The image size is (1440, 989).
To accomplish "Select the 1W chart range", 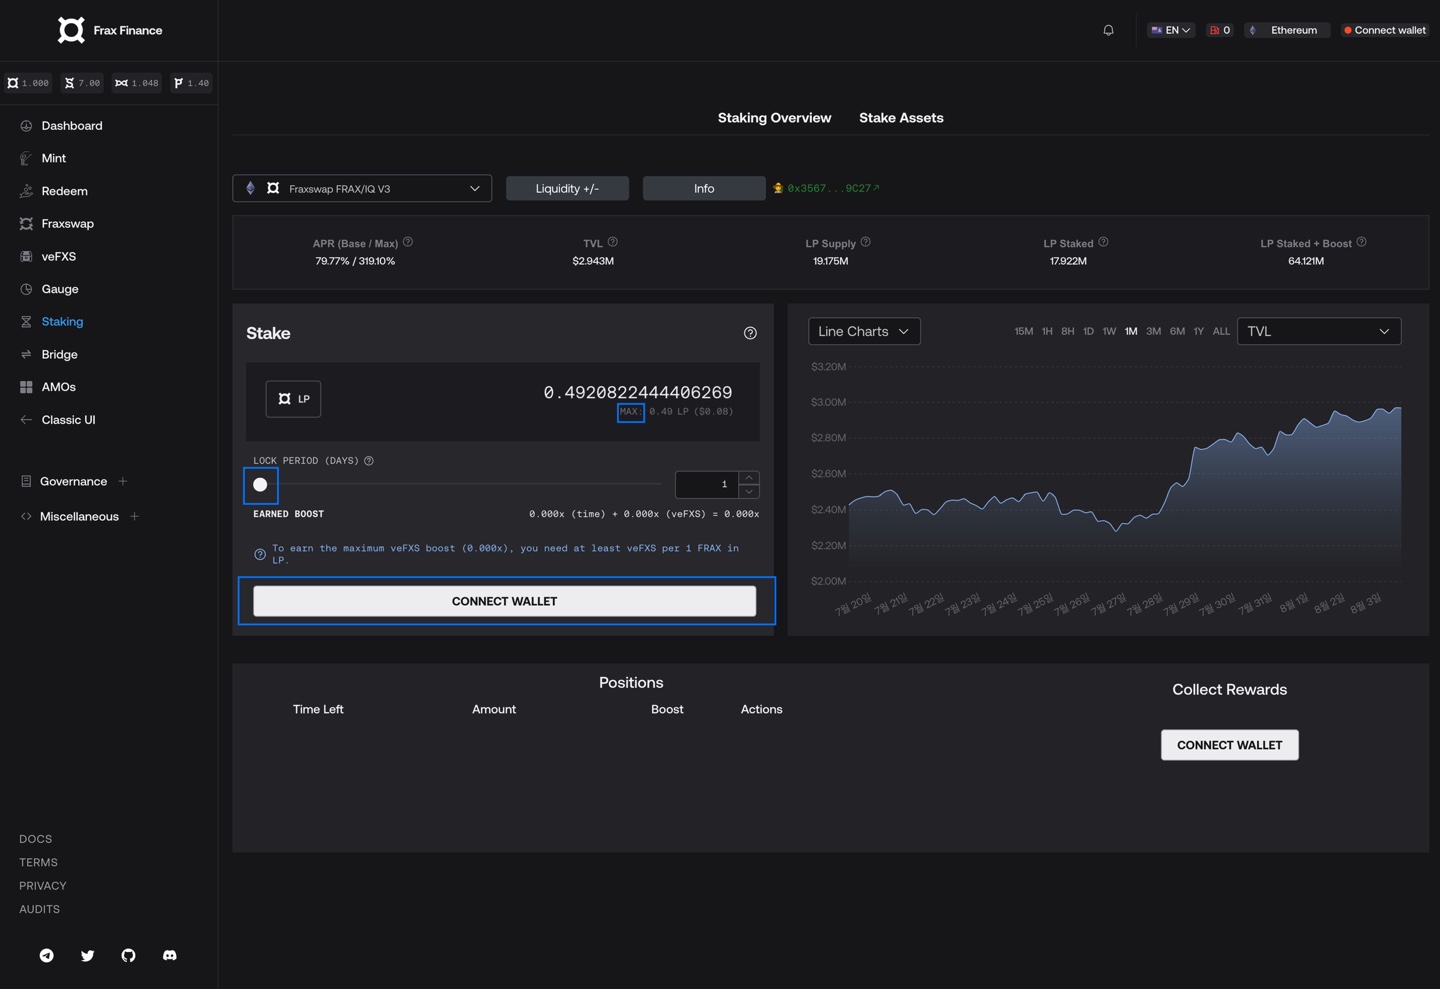I will (1109, 331).
